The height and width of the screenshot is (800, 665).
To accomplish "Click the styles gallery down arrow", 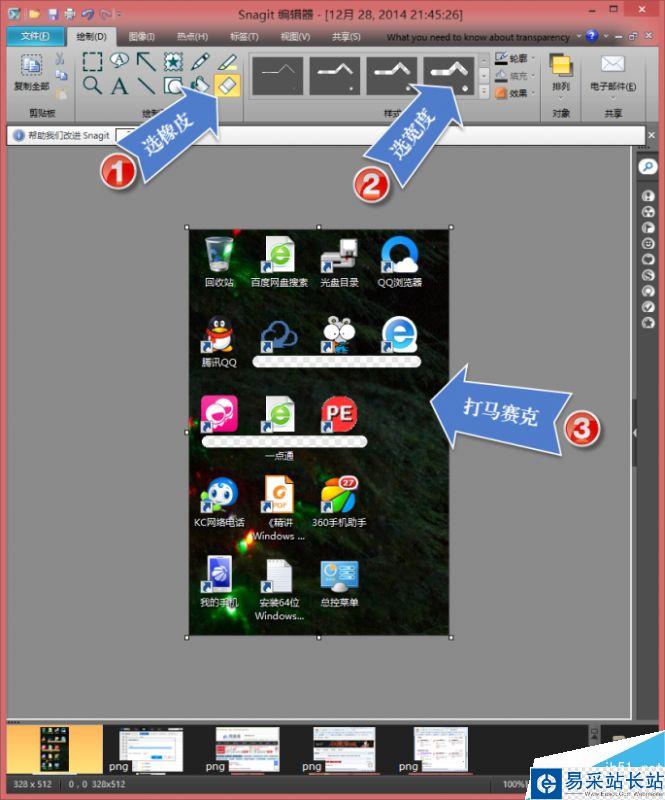I will [484, 77].
